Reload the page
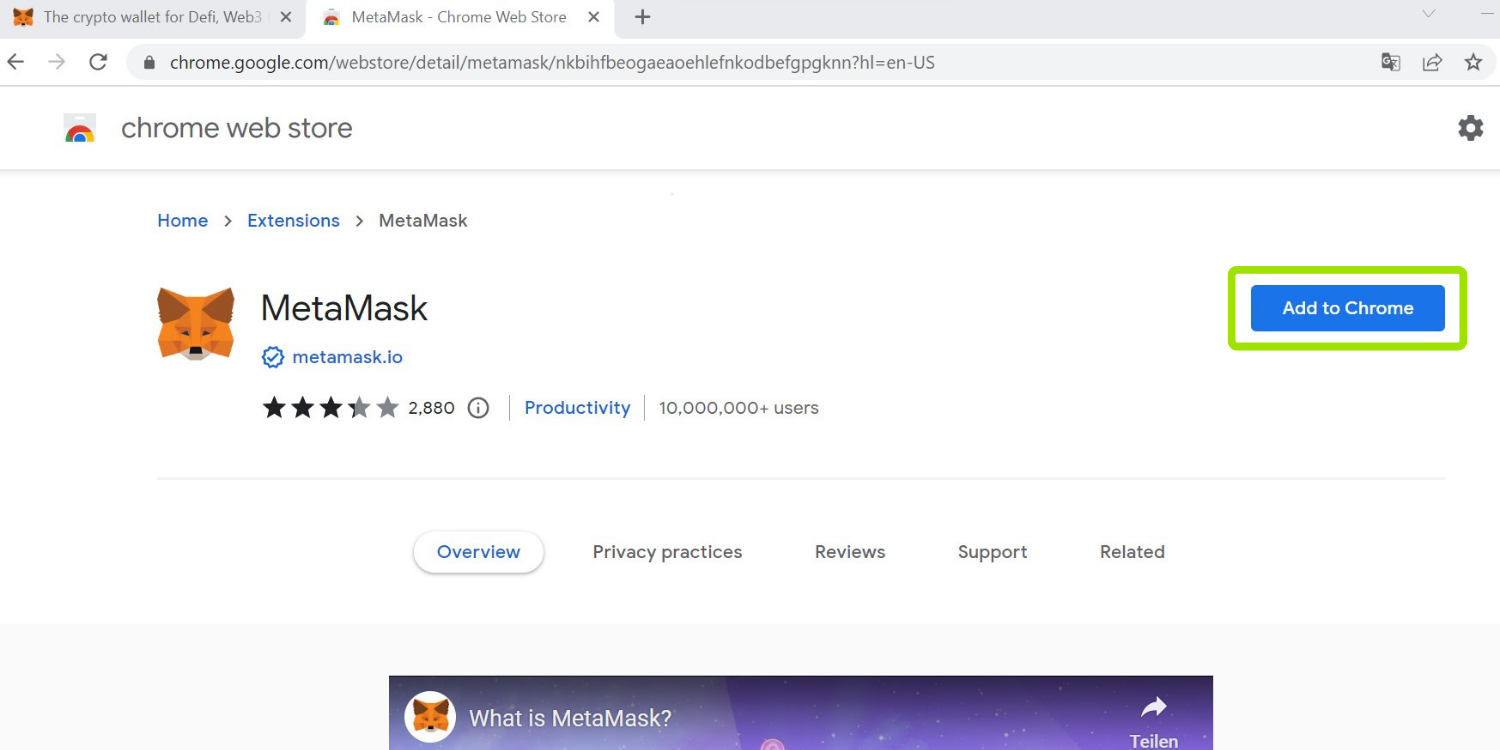Viewport: 1500px width, 750px height. pos(98,62)
